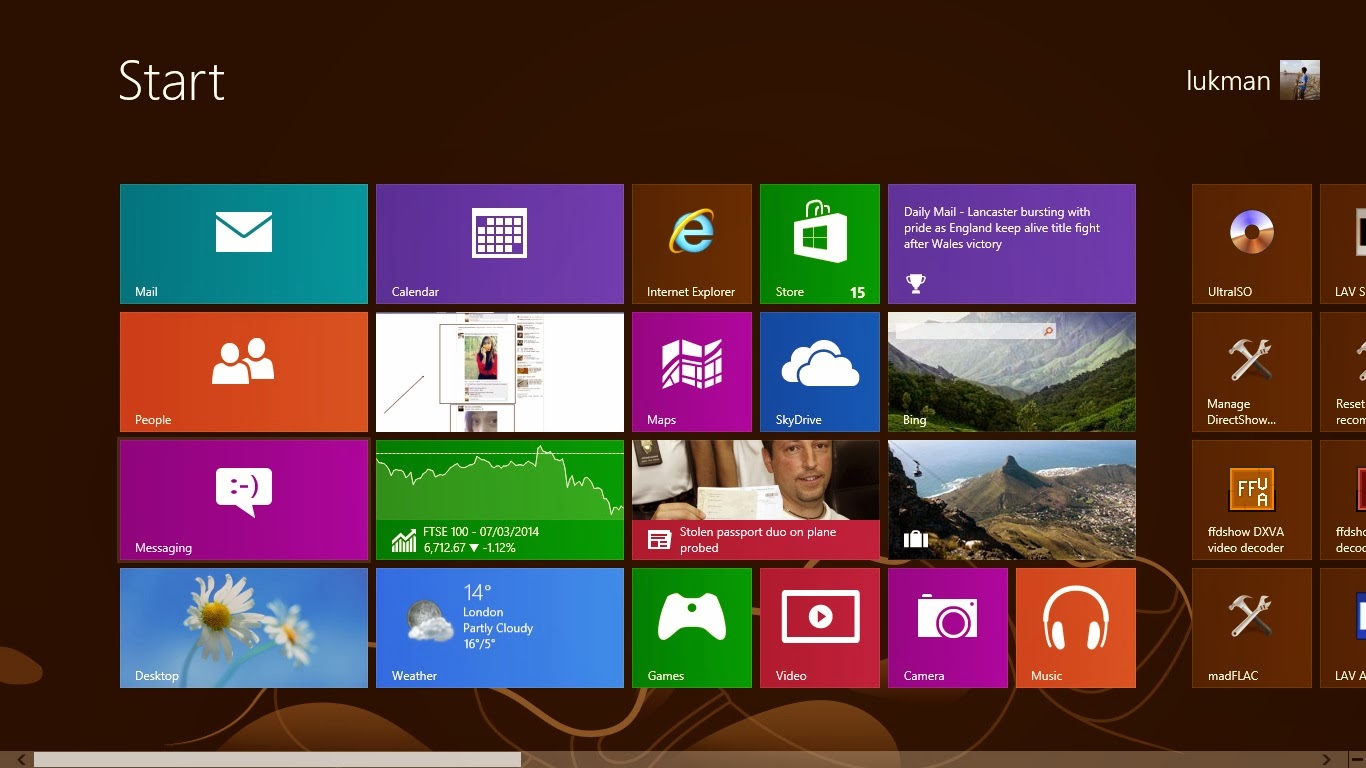
Task: Open the SkyDrive tile
Action: (x=820, y=372)
